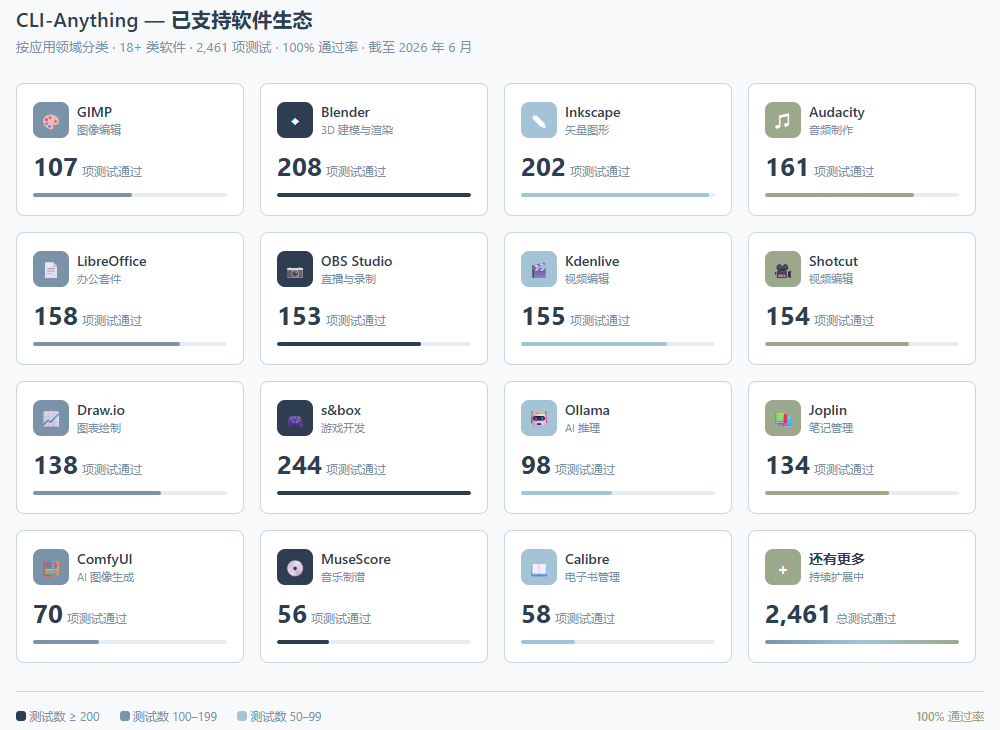Click the Kdenlive clapperboard icon

539,269
